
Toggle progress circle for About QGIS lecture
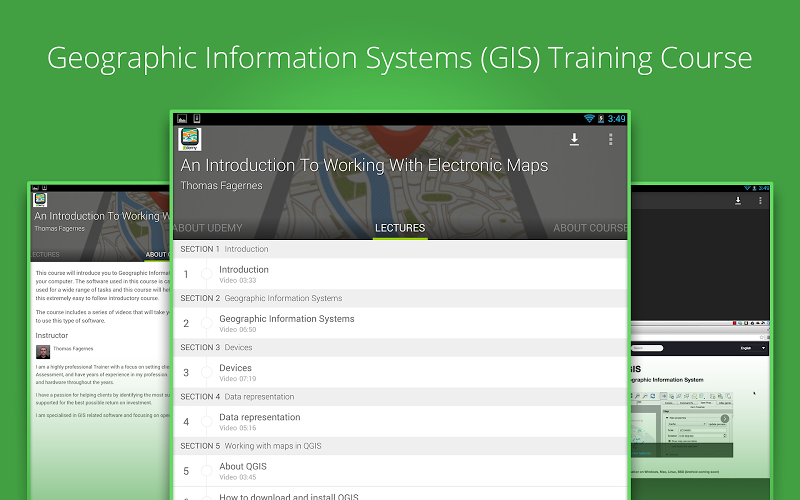[x=207, y=471]
